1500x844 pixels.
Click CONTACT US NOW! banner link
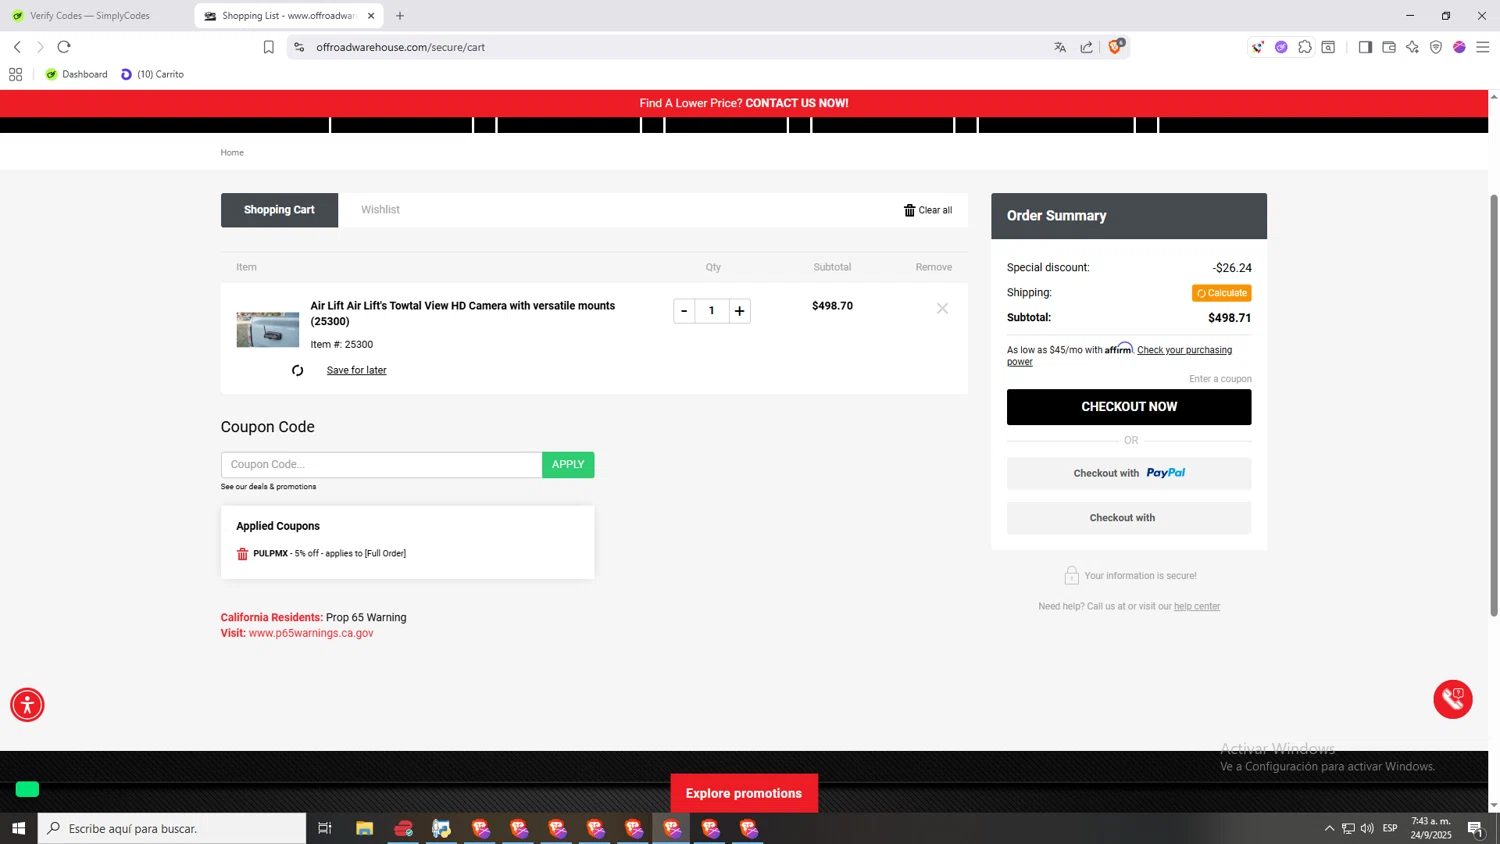(797, 103)
